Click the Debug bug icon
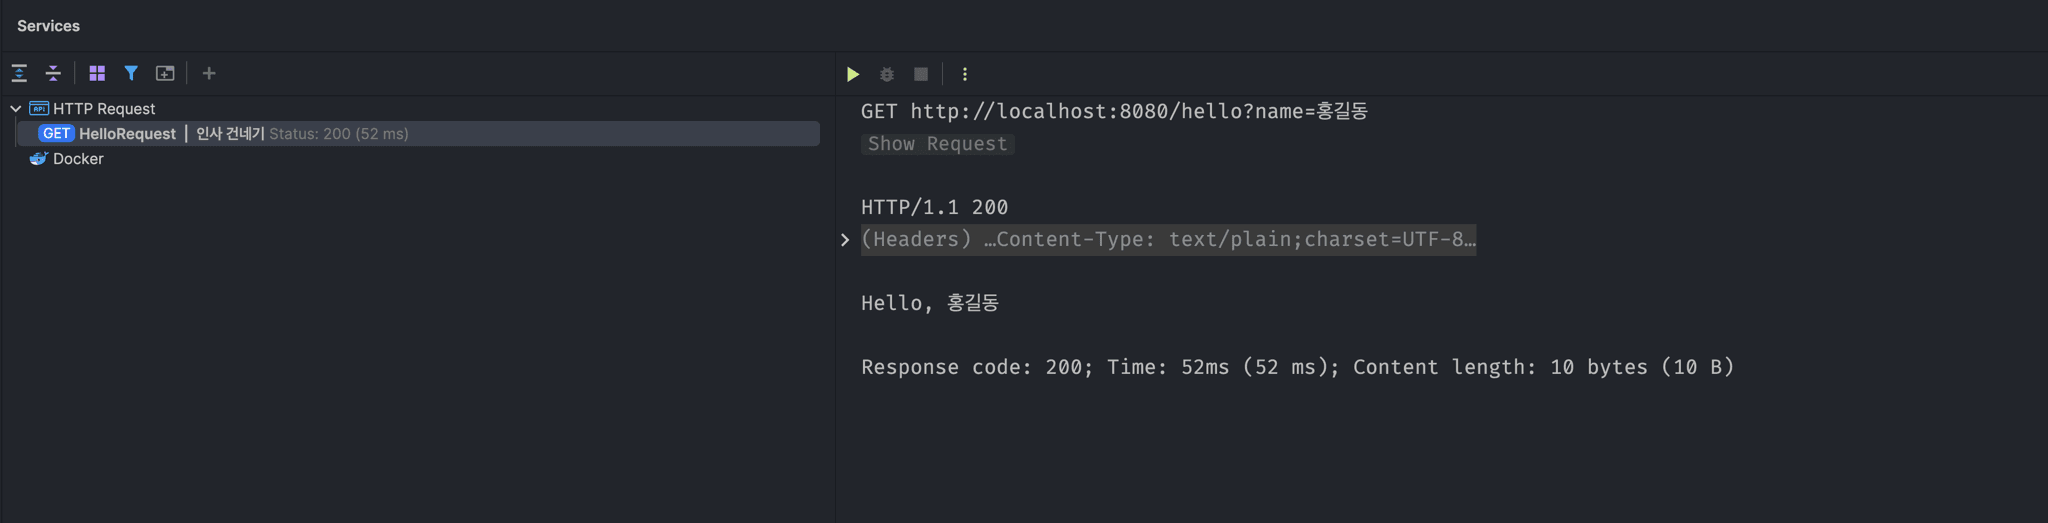Image resolution: width=2048 pixels, height=523 pixels. point(887,74)
